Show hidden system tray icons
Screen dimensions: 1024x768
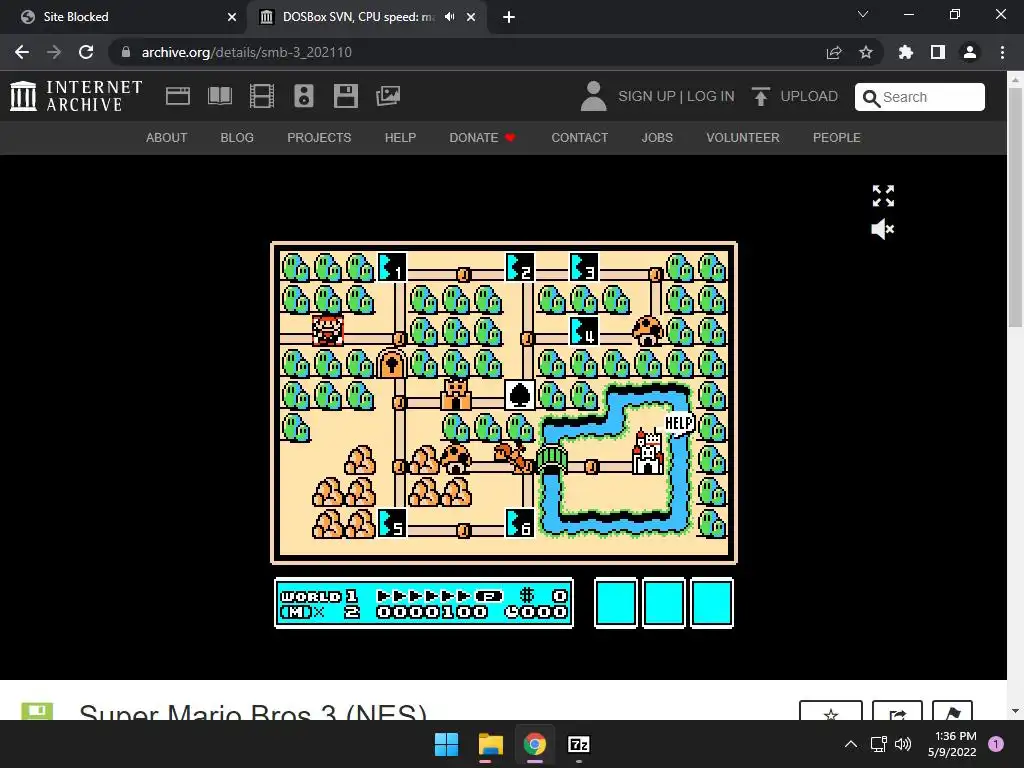pyautogui.click(x=850, y=744)
